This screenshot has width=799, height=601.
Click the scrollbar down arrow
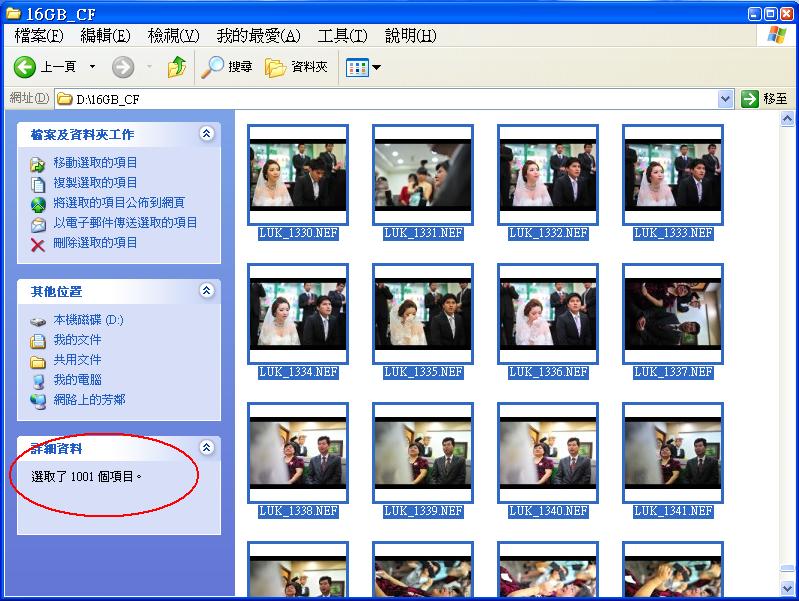787,588
